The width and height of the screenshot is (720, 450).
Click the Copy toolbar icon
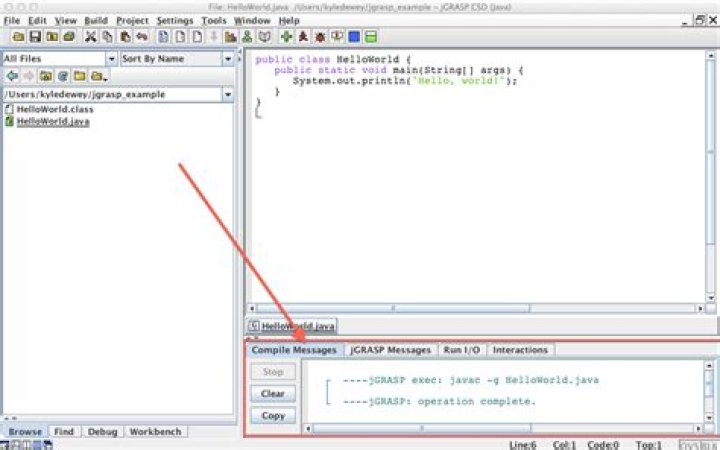pos(107,36)
